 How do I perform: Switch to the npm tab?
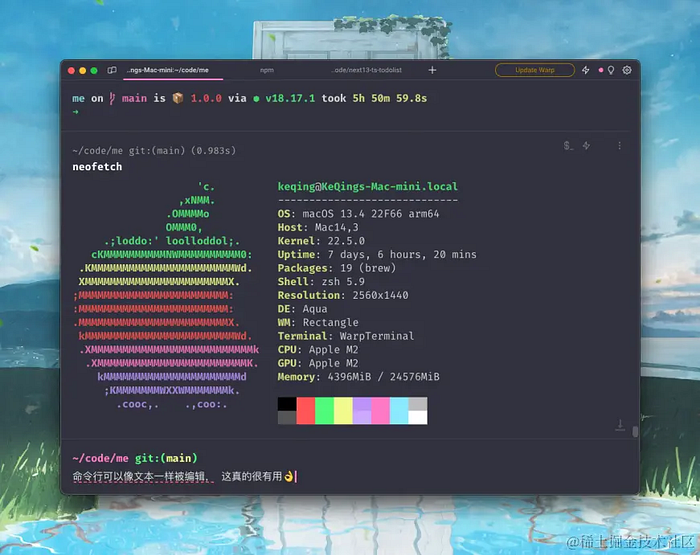tap(267, 70)
